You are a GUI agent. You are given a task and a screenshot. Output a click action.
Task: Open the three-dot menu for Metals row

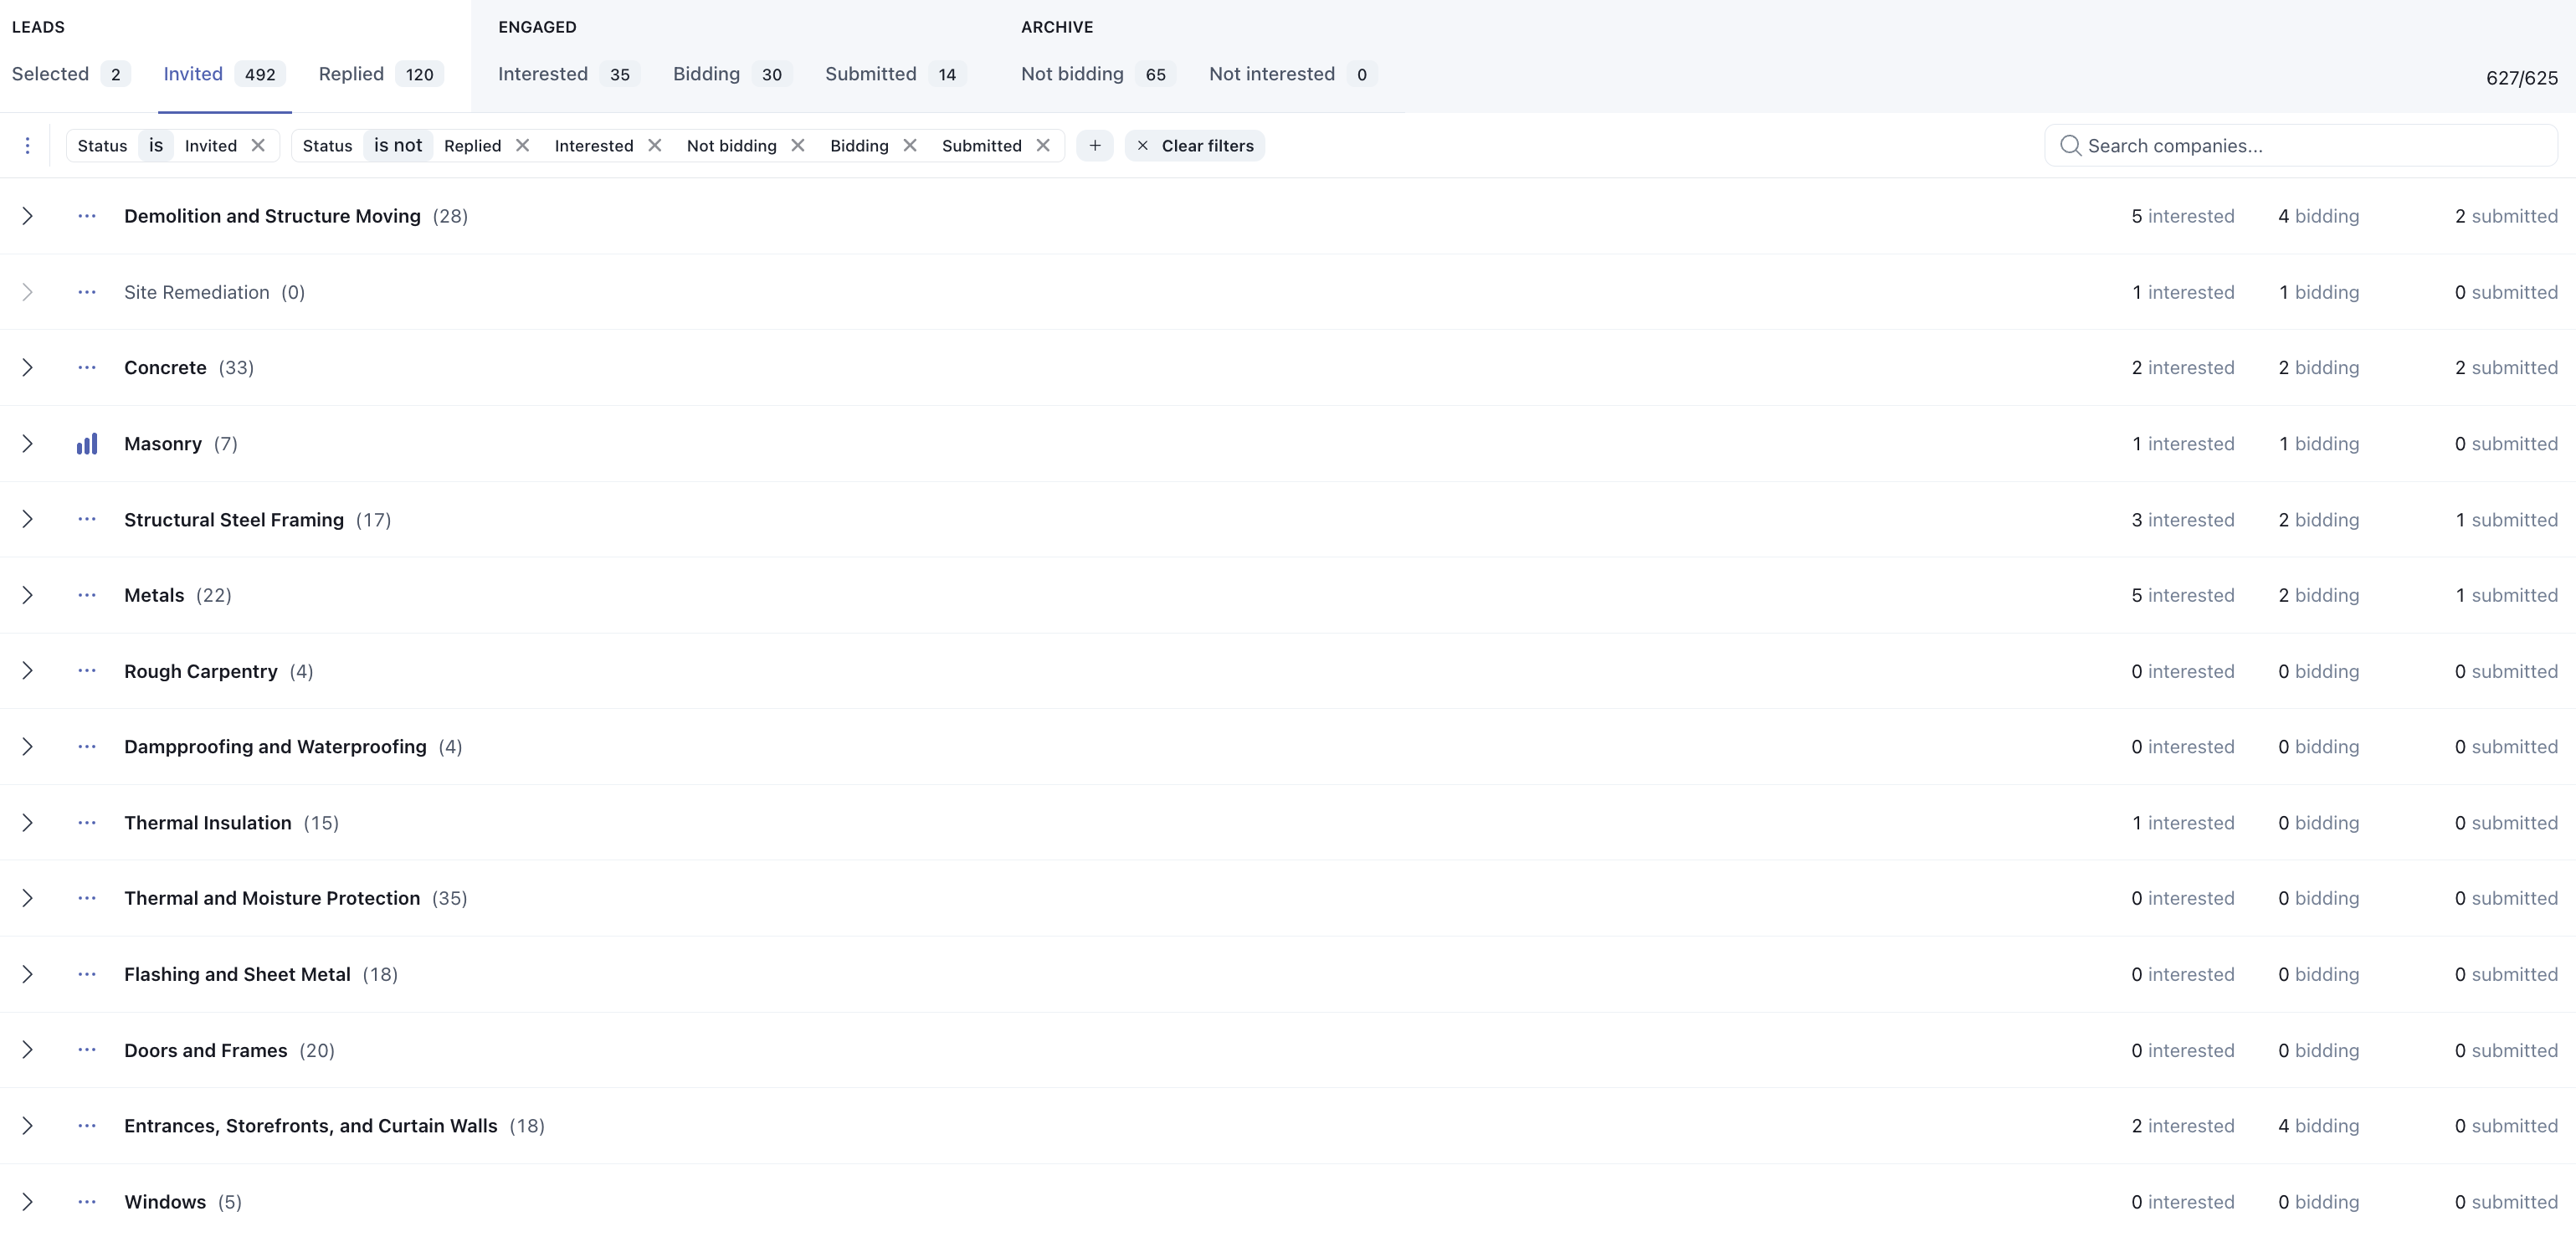pyautogui.click(x=87, y=595)
